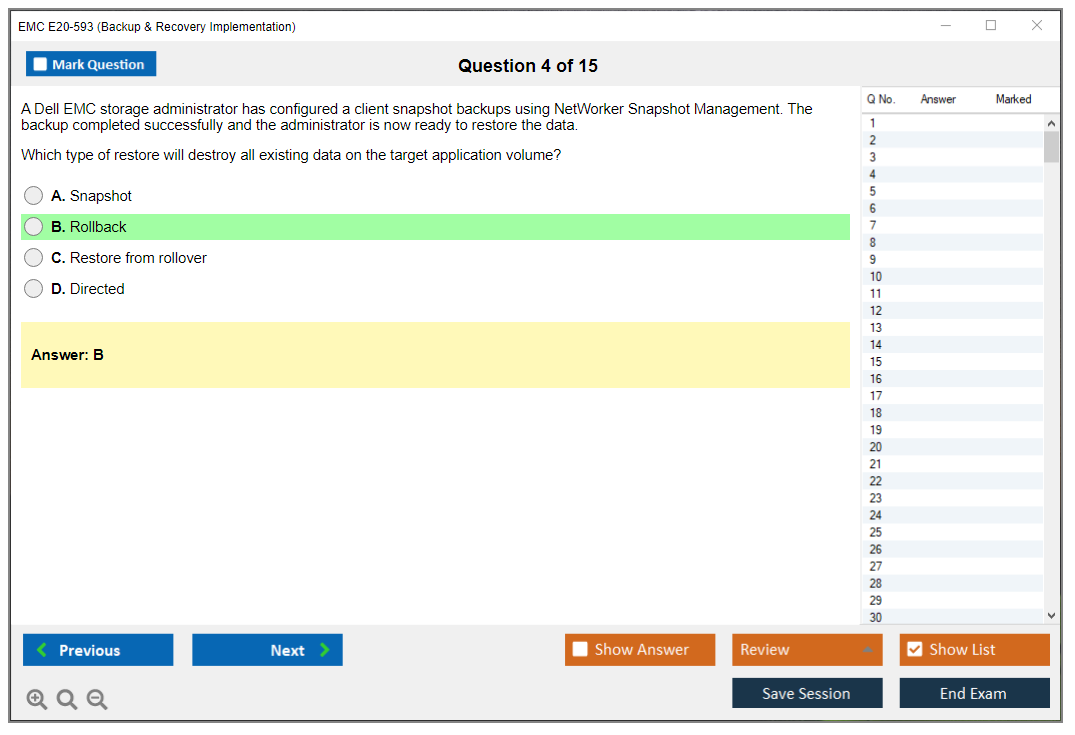Click the Save Session button

pyautogui.click(x=807, y=693)
